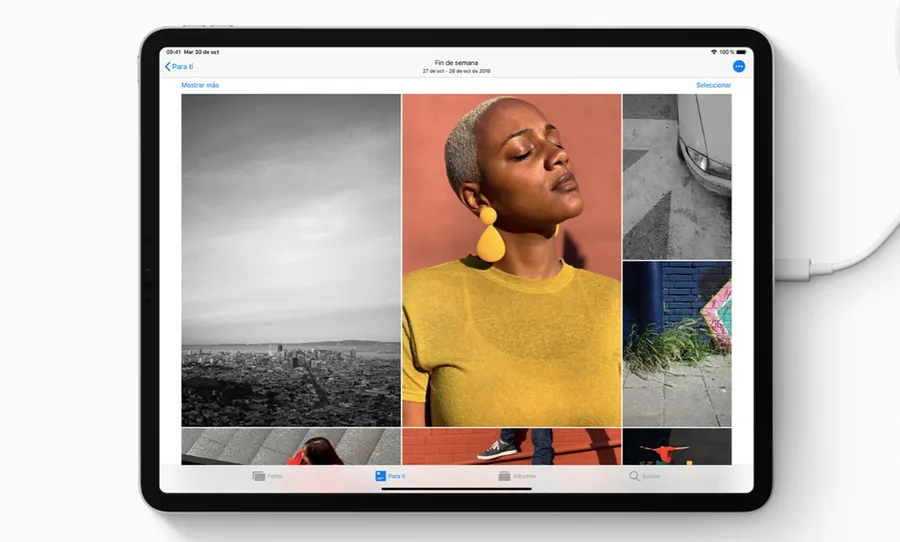Switch to Para ti tab

point(390,476)
